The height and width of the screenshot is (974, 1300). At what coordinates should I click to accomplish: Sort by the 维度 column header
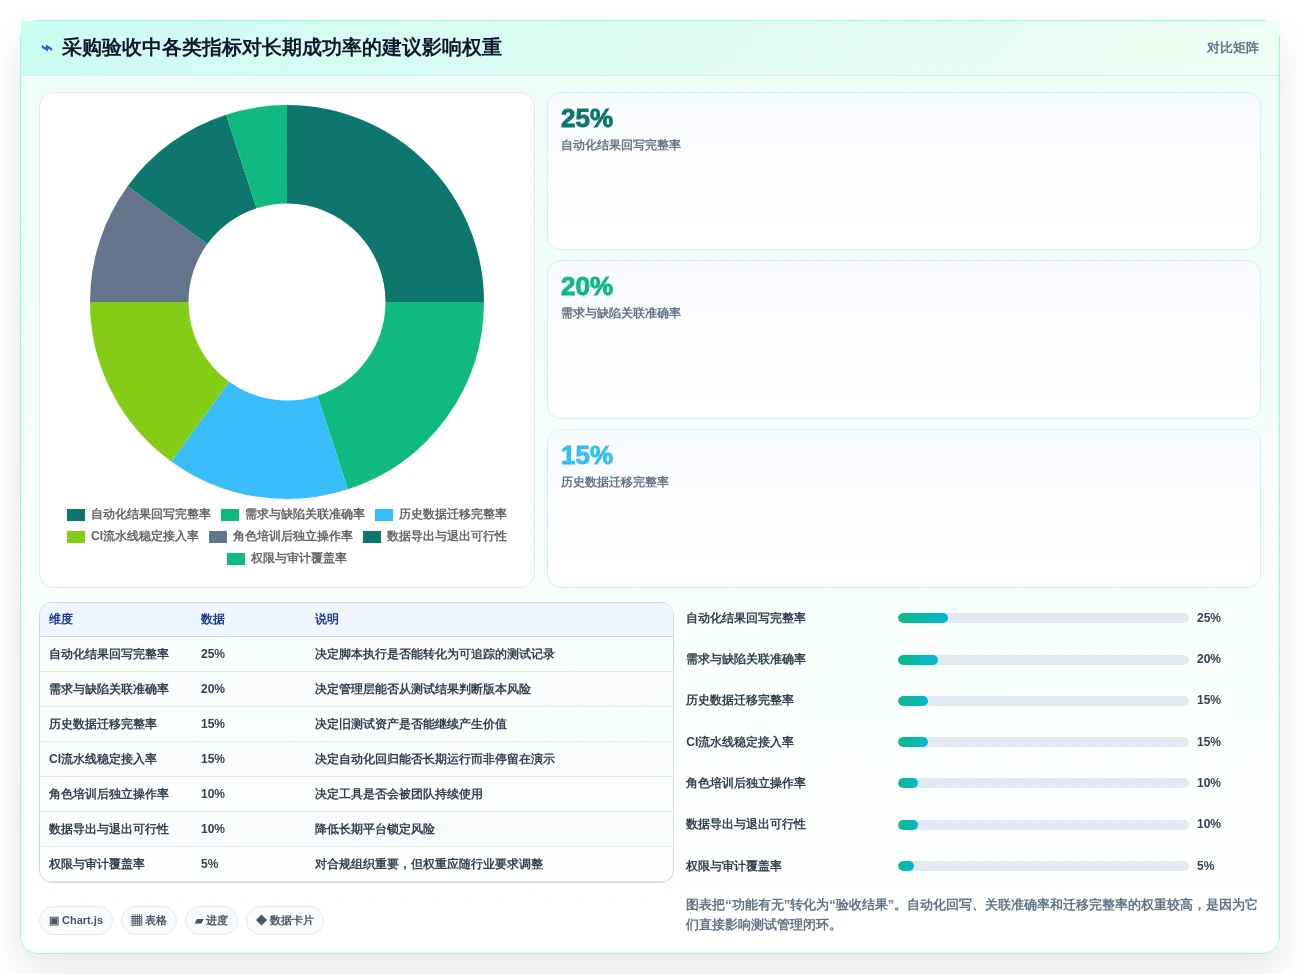[x=61, y=620]
